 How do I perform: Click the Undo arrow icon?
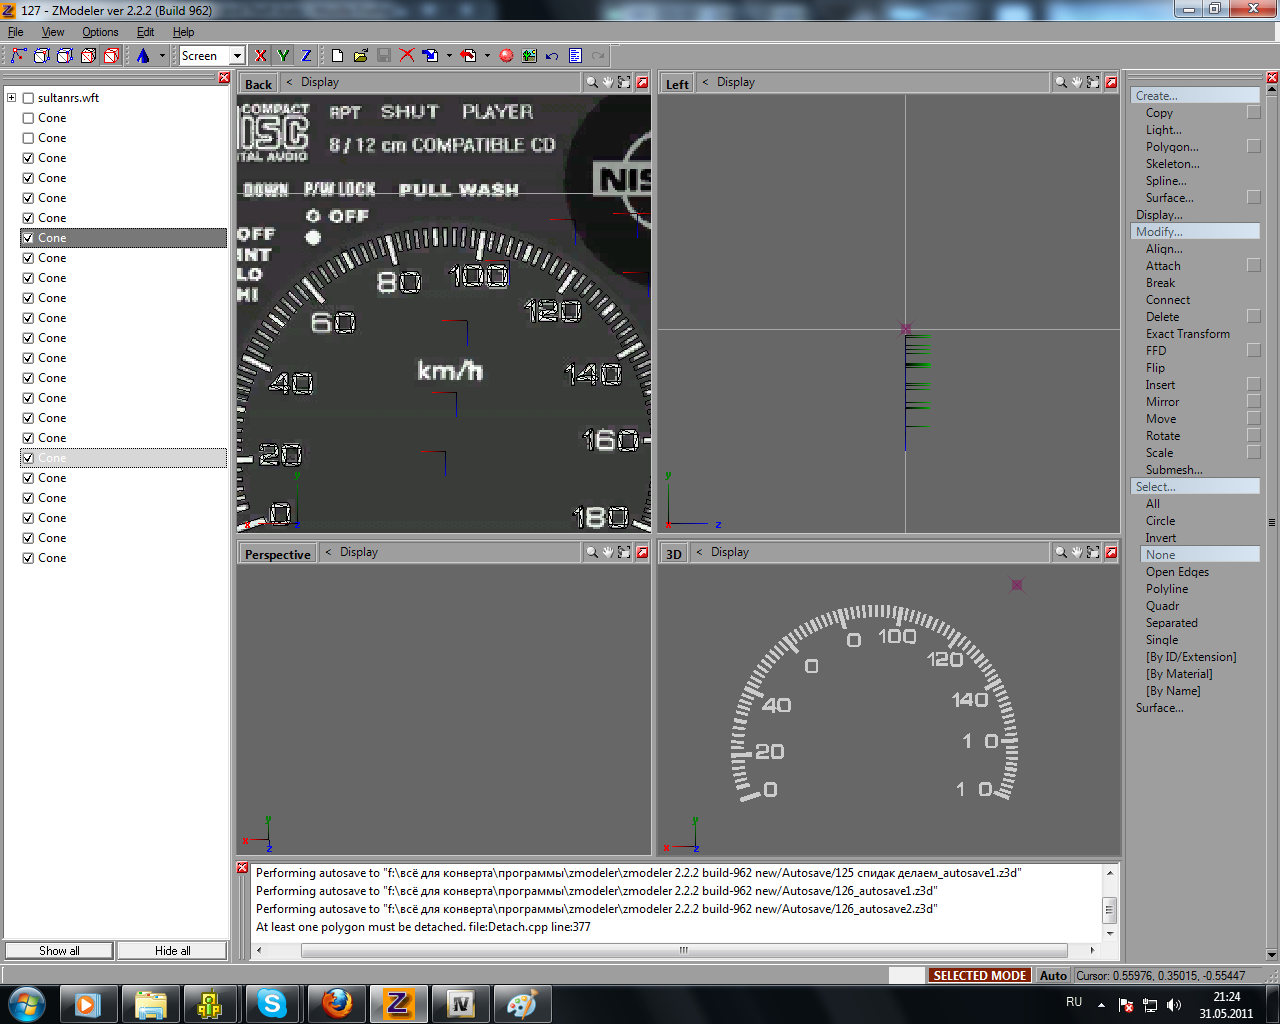pos(552,56)
